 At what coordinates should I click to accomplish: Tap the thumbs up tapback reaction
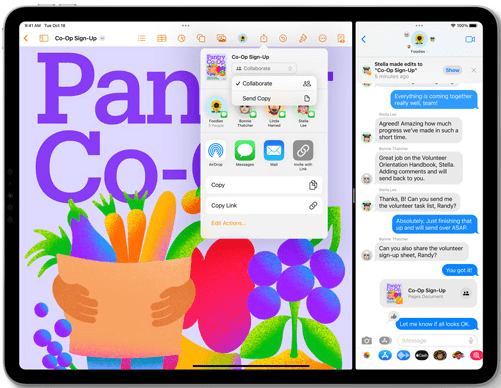[394, 316]
